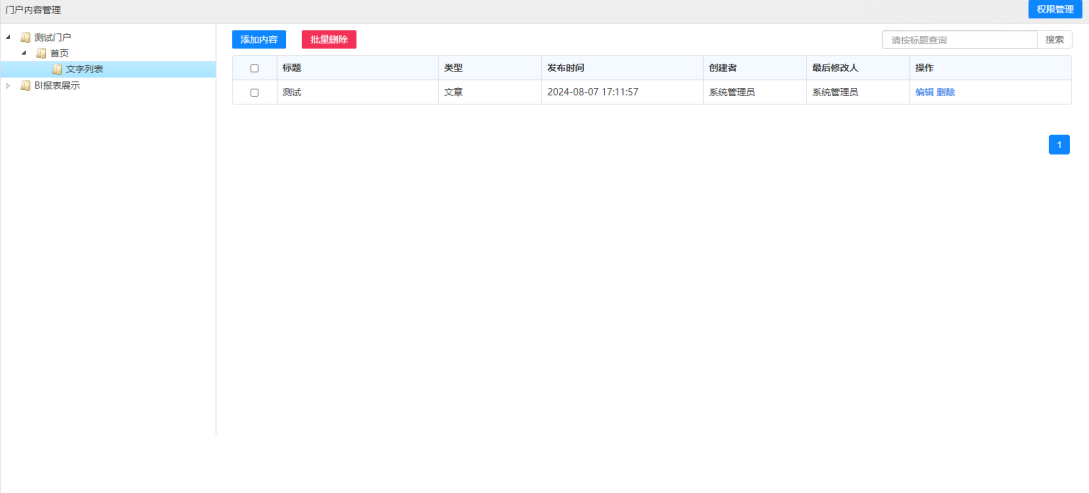Collapse the 首页 tree node arrow
The width and height of the screenshot is (1089, 493).
pos(24,53)
